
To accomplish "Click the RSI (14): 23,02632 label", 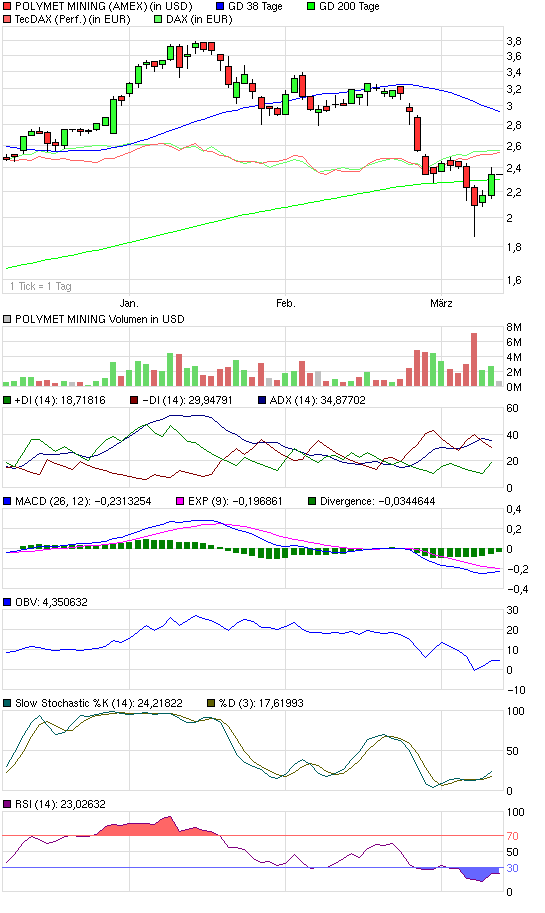I will point(61,804).
